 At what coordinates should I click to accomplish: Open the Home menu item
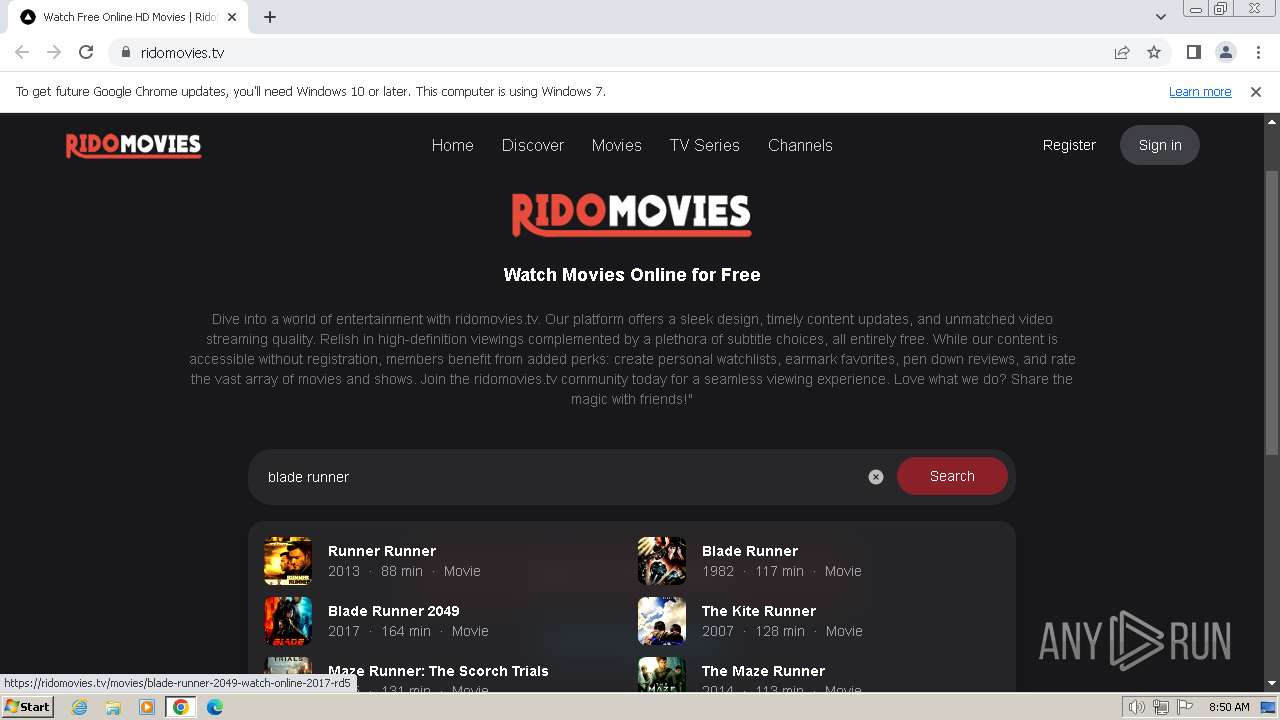pos(453,145)
